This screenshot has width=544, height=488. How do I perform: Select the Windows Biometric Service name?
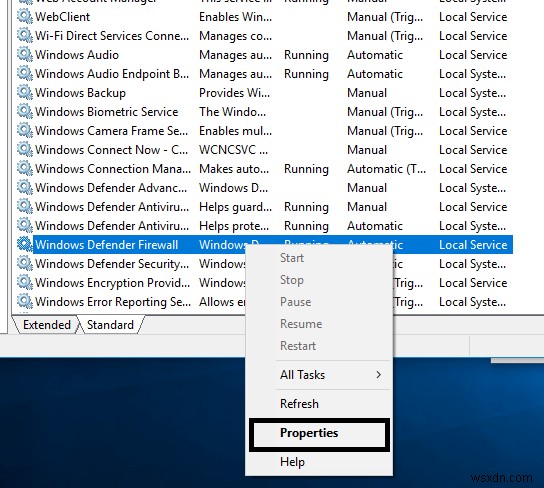[107, 112]
